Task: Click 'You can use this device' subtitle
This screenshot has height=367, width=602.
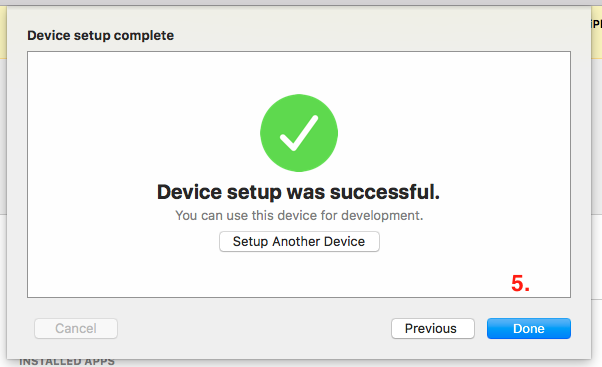Action: tap(299, 215)
